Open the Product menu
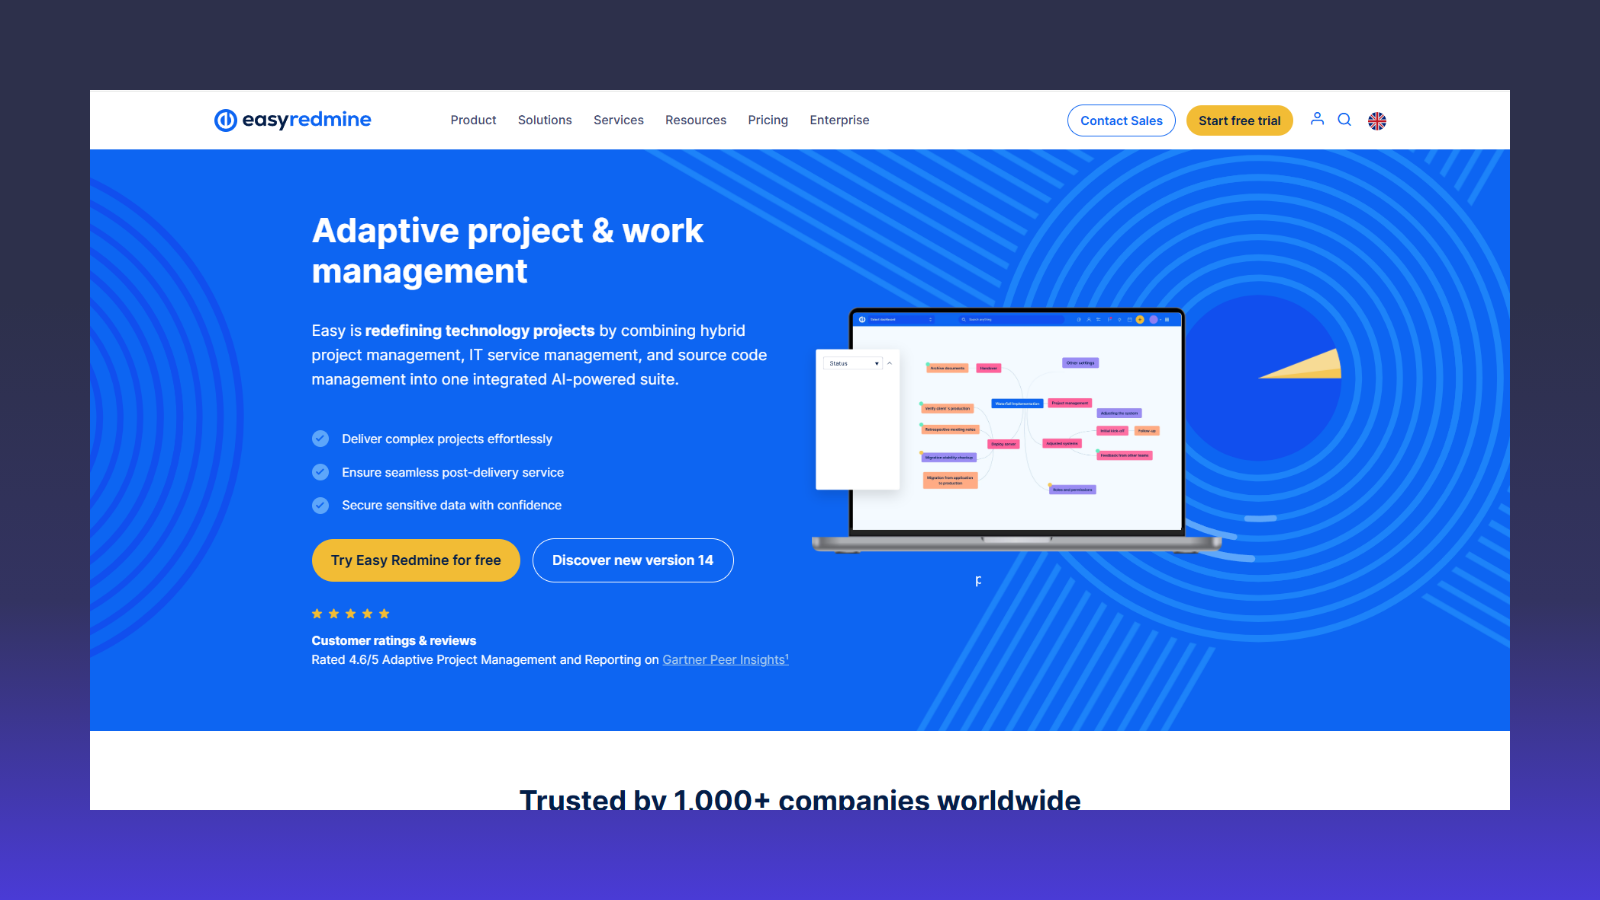This screenshot has width=1600, height=900. tap(473, 120)
